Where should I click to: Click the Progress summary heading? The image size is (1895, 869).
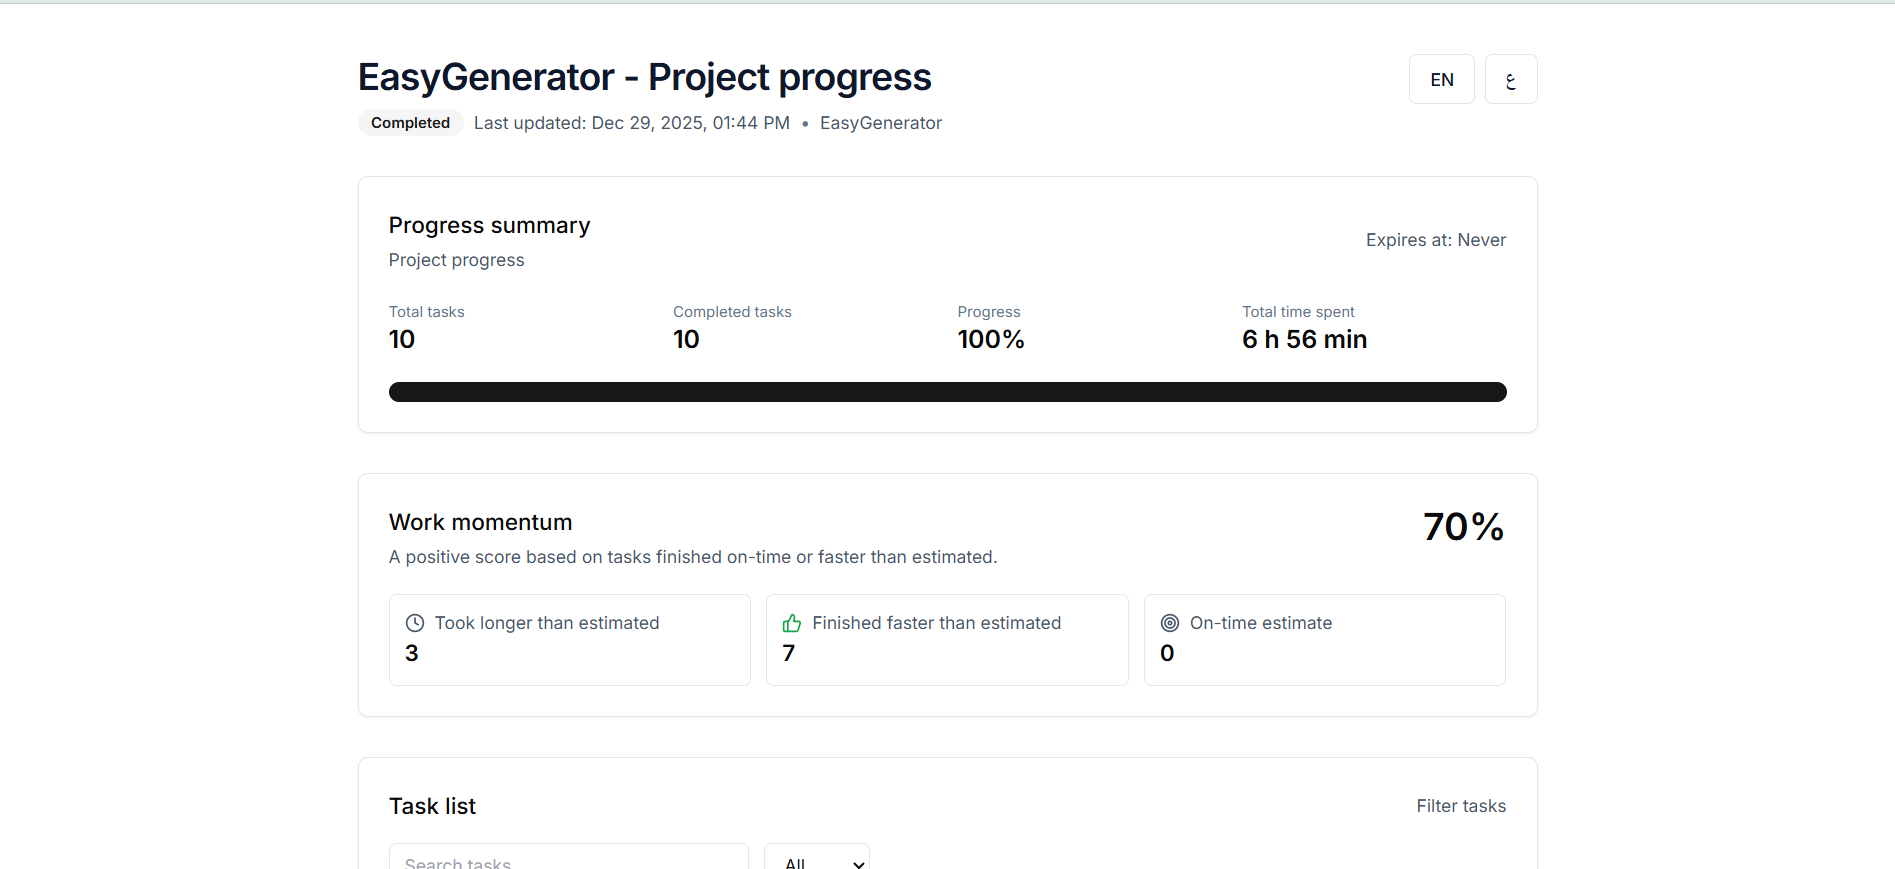click(x=490, y=225)
